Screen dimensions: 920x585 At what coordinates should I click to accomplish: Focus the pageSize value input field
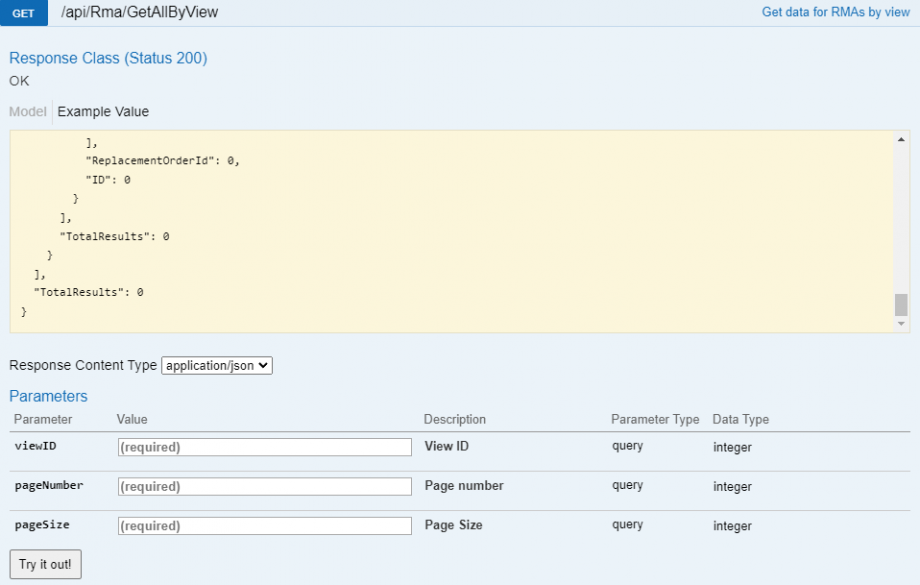[x=265, y=526]
